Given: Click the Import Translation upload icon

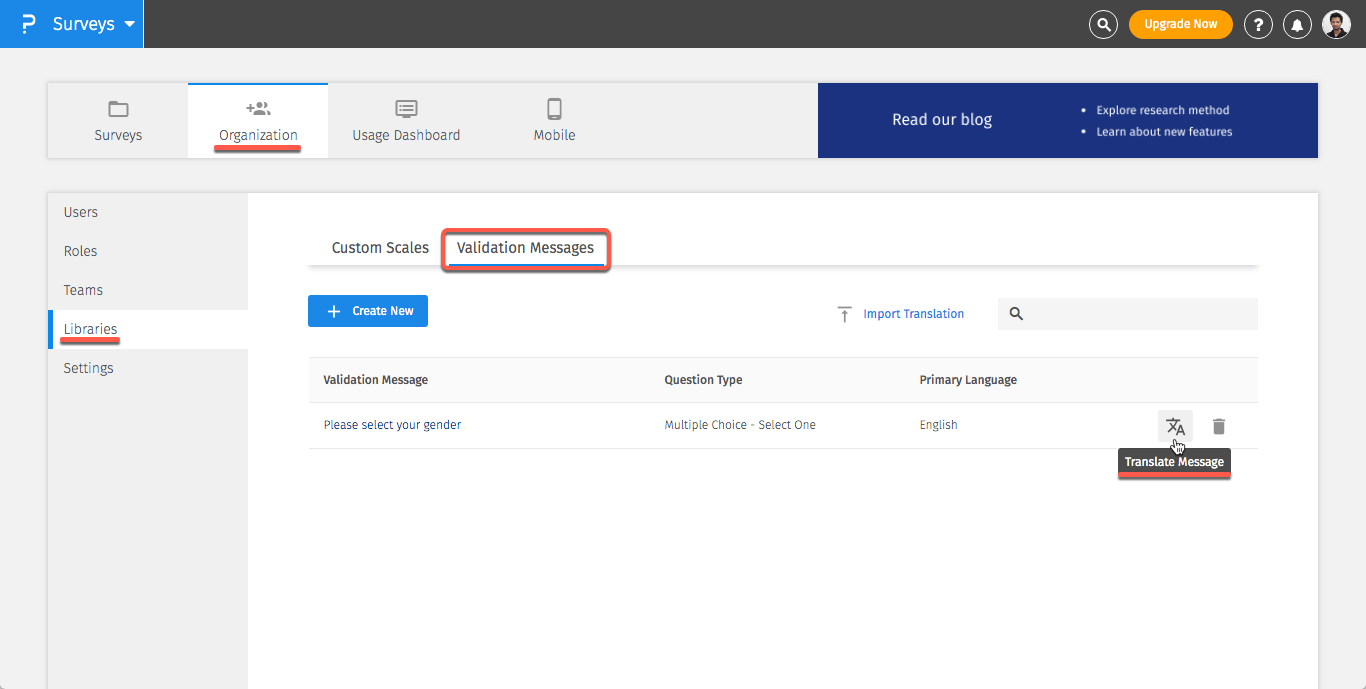Looking at the screenshot, I should (x=844, y=314).
